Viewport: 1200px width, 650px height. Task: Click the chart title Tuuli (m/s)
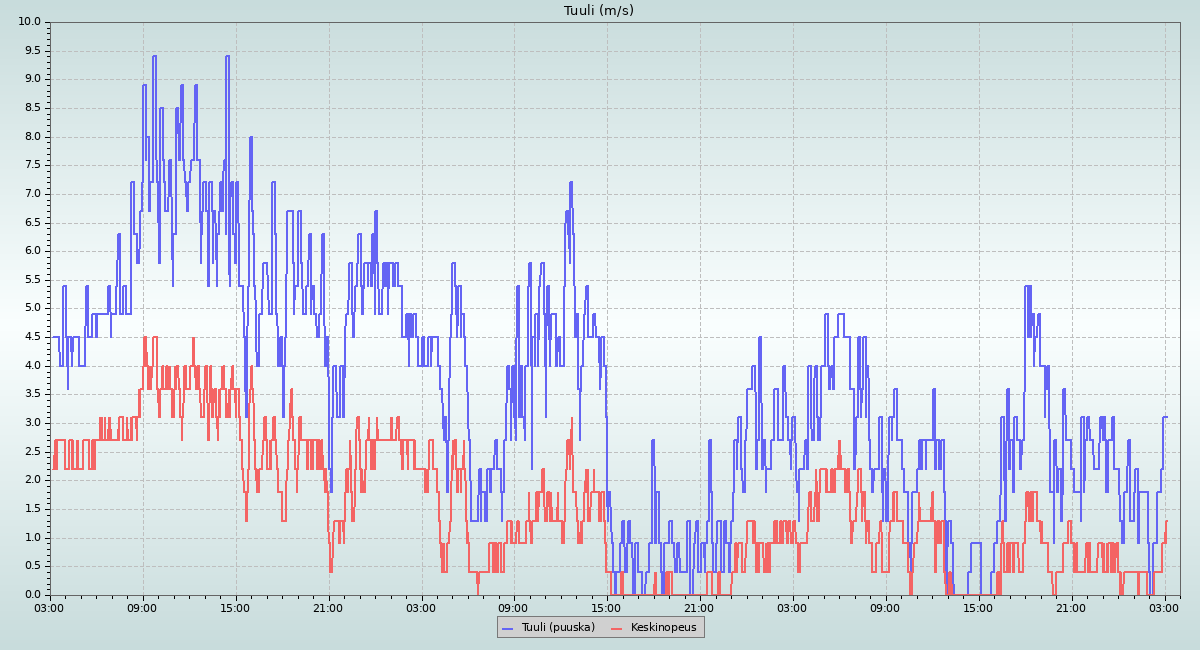pos(599,11)
